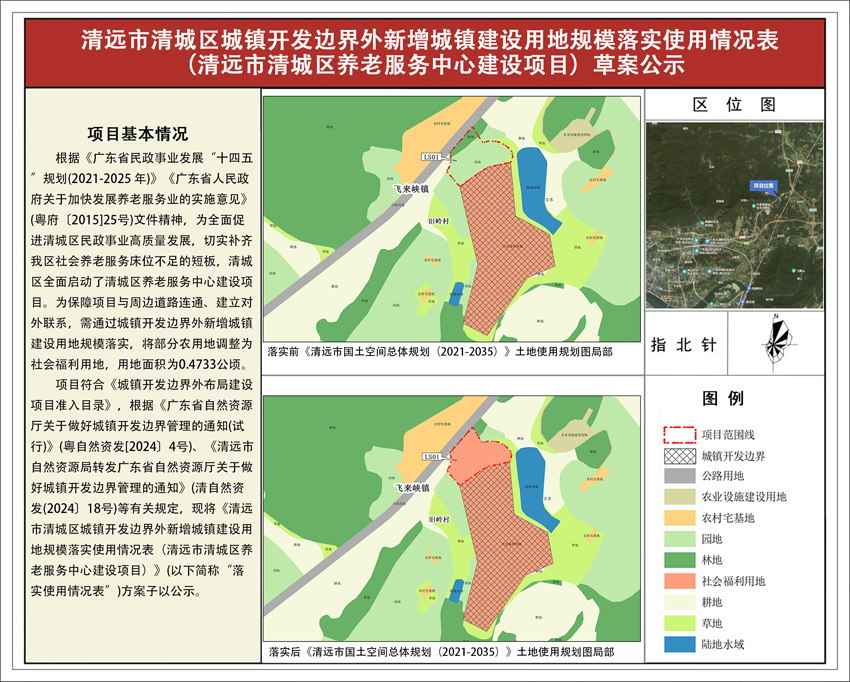Image resolution: width=850 pixels, height=682 pixels.
Task: Select the blue 陆地水域 legend swatch
Action: pos(680,644)
